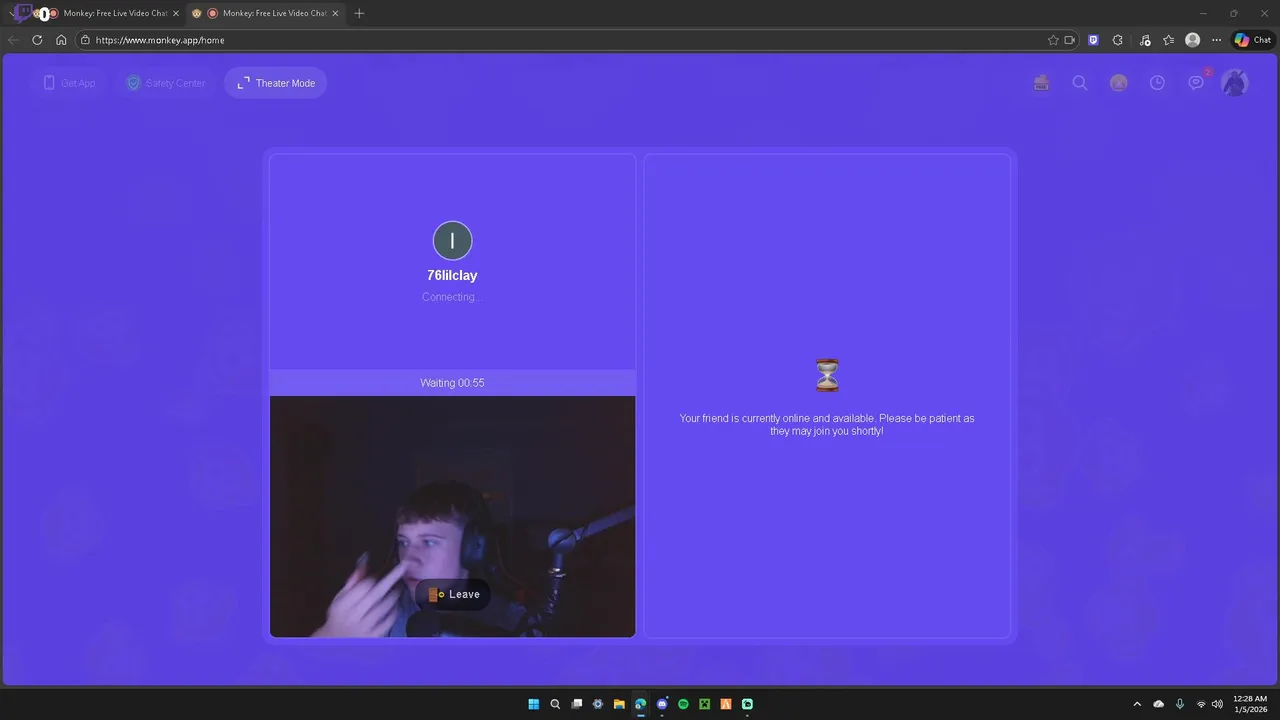Open the Twitch browser extension

[1094, 40]
